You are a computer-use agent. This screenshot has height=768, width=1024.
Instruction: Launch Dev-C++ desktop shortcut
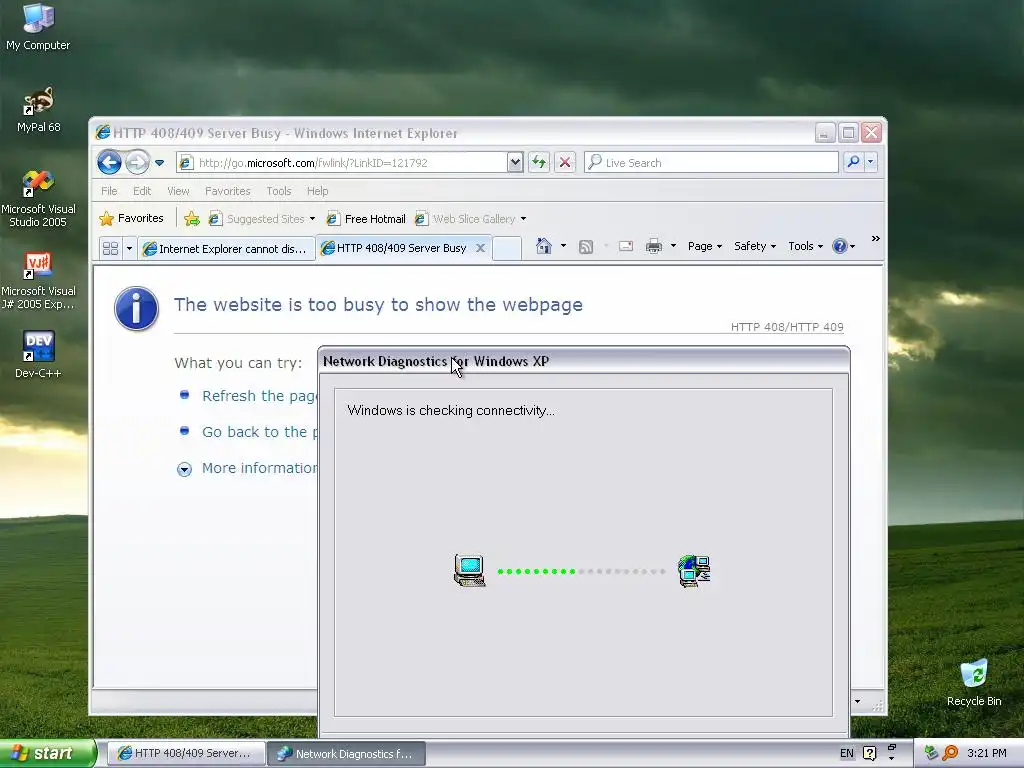click(38, 355)
